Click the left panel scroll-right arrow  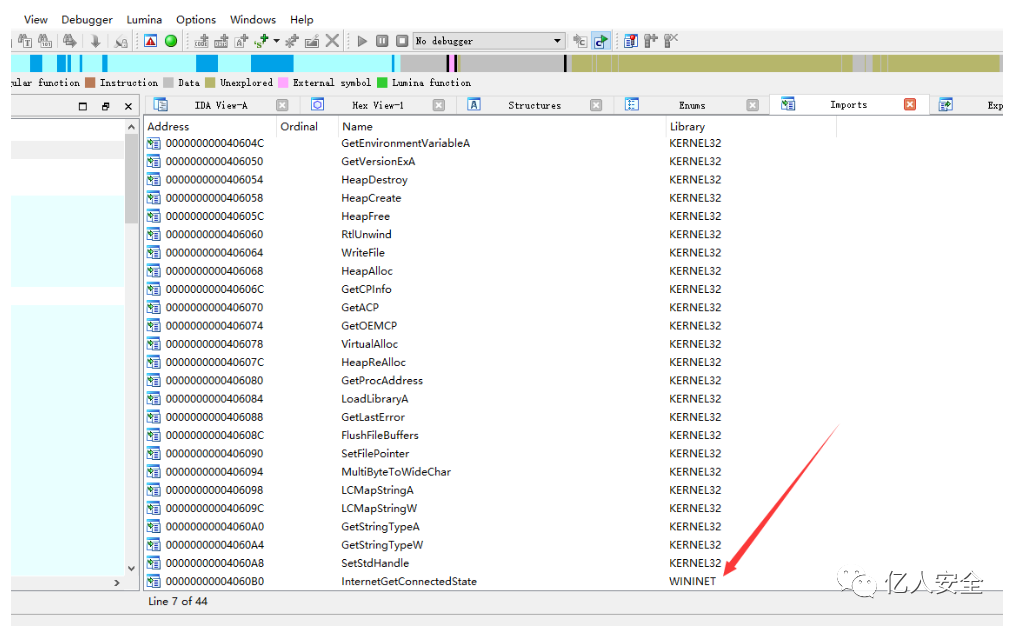[117, 583]
